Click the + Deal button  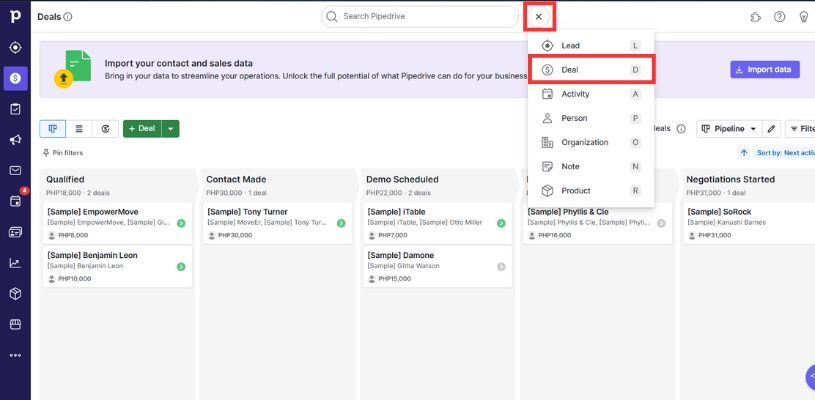(x=142, y=129)
